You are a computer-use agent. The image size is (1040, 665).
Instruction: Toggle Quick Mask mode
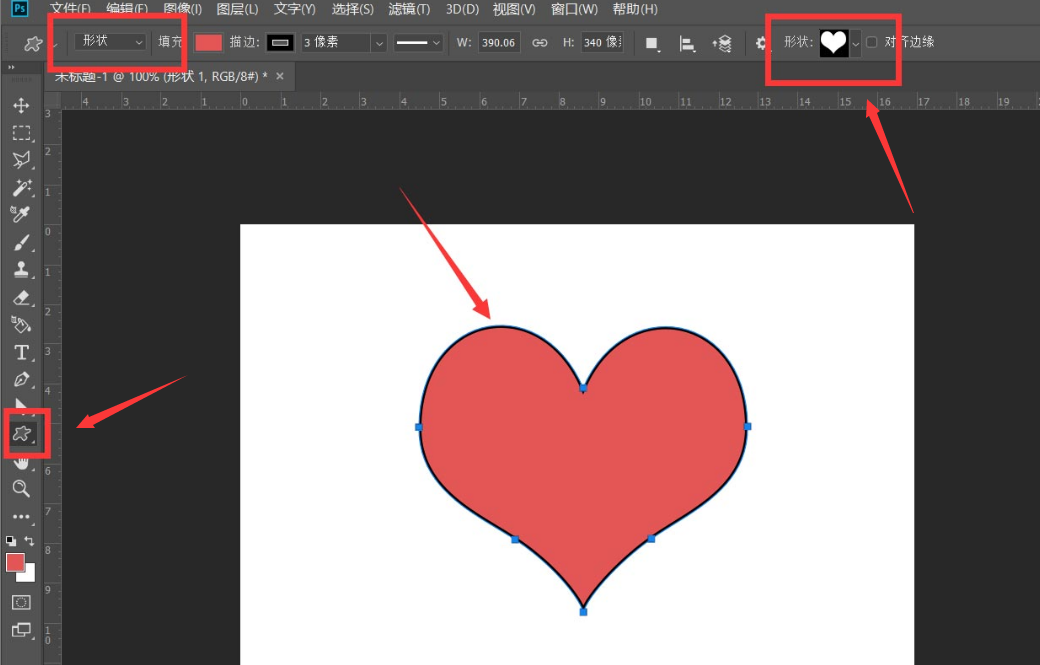(21, 602)
